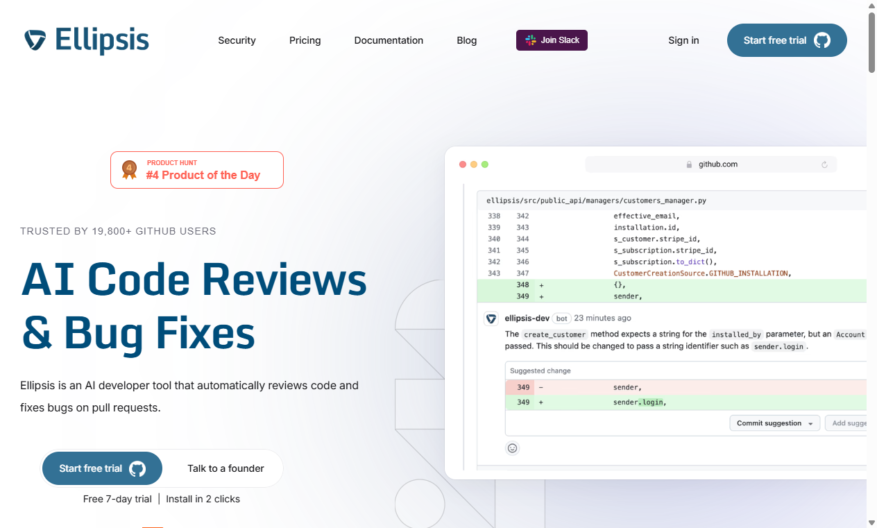Click the padlock icon in address bar
This screenshot has height=528, width=877.
[689, 164]
